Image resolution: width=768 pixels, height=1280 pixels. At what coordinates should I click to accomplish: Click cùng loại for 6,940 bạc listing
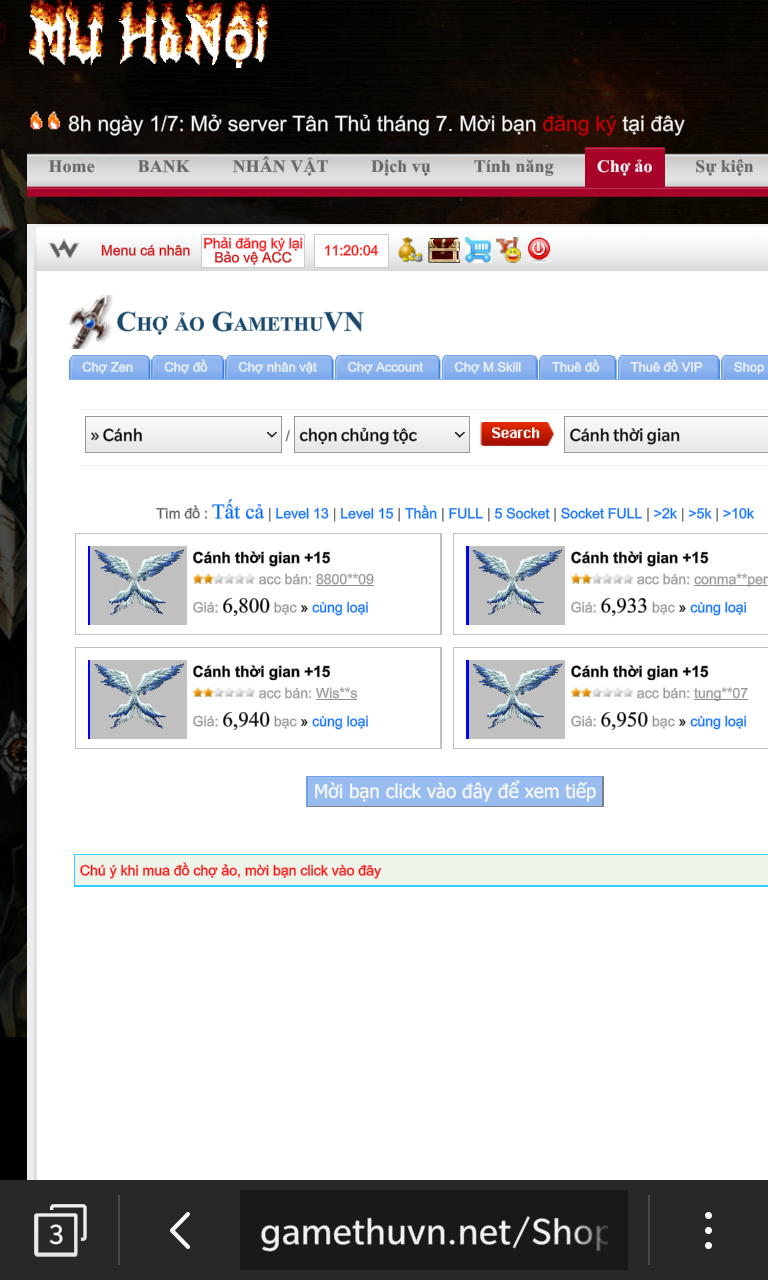coord(340,722)
